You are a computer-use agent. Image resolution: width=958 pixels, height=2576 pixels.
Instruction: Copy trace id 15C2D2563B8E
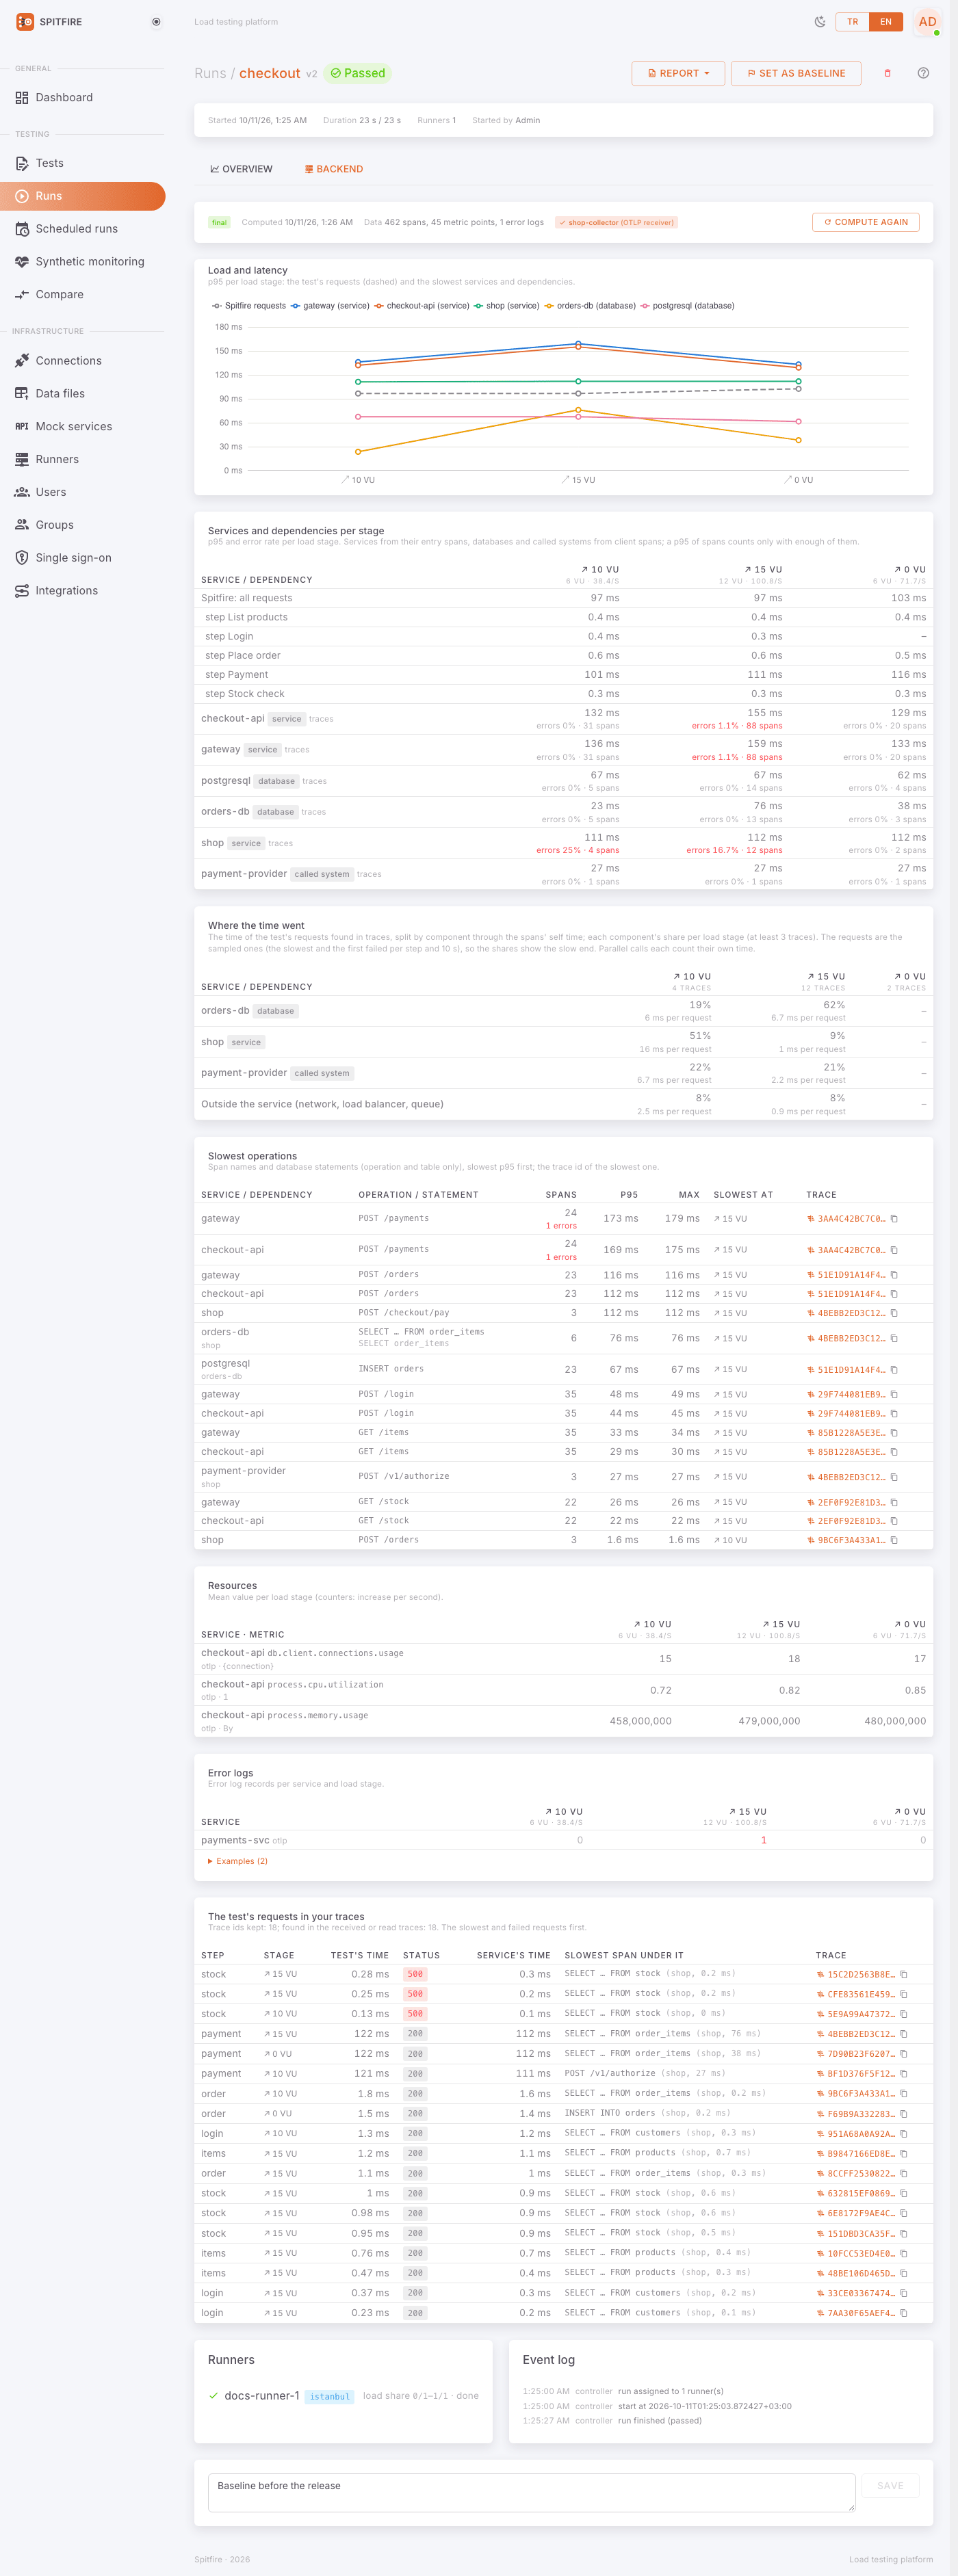pyautogui.click(x=904, y=1975)
